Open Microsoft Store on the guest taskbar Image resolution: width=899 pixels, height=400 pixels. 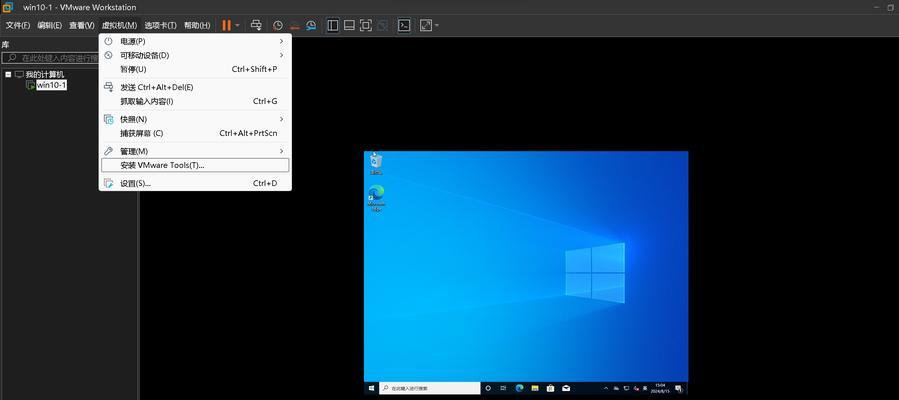coord(550,388)
